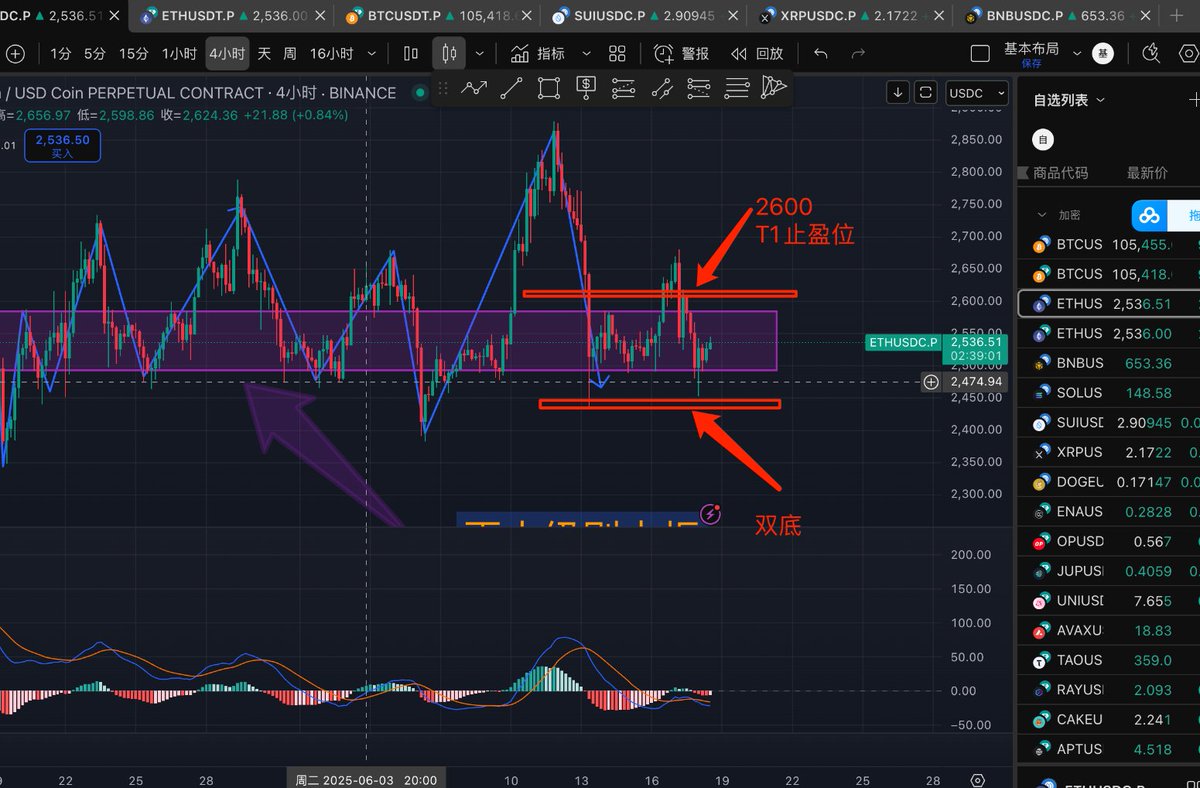Screen dimensions: 1200x788
Task: Select the SOLUS 148.58 watchlist row
Action: [x=1110, y=393]
